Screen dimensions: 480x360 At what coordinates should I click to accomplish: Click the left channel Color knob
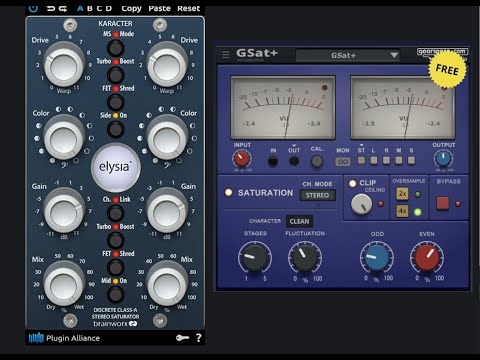coord(64,139)
